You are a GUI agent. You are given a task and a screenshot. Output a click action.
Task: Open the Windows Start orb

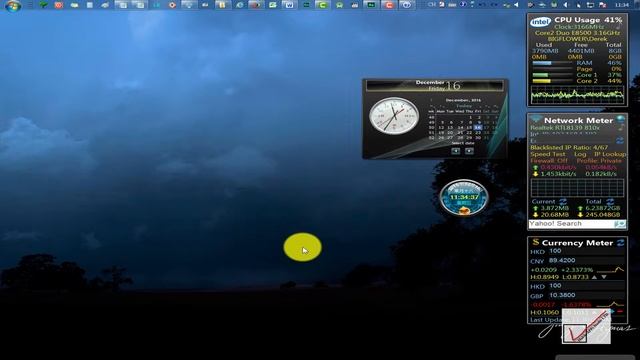point(13,5)
